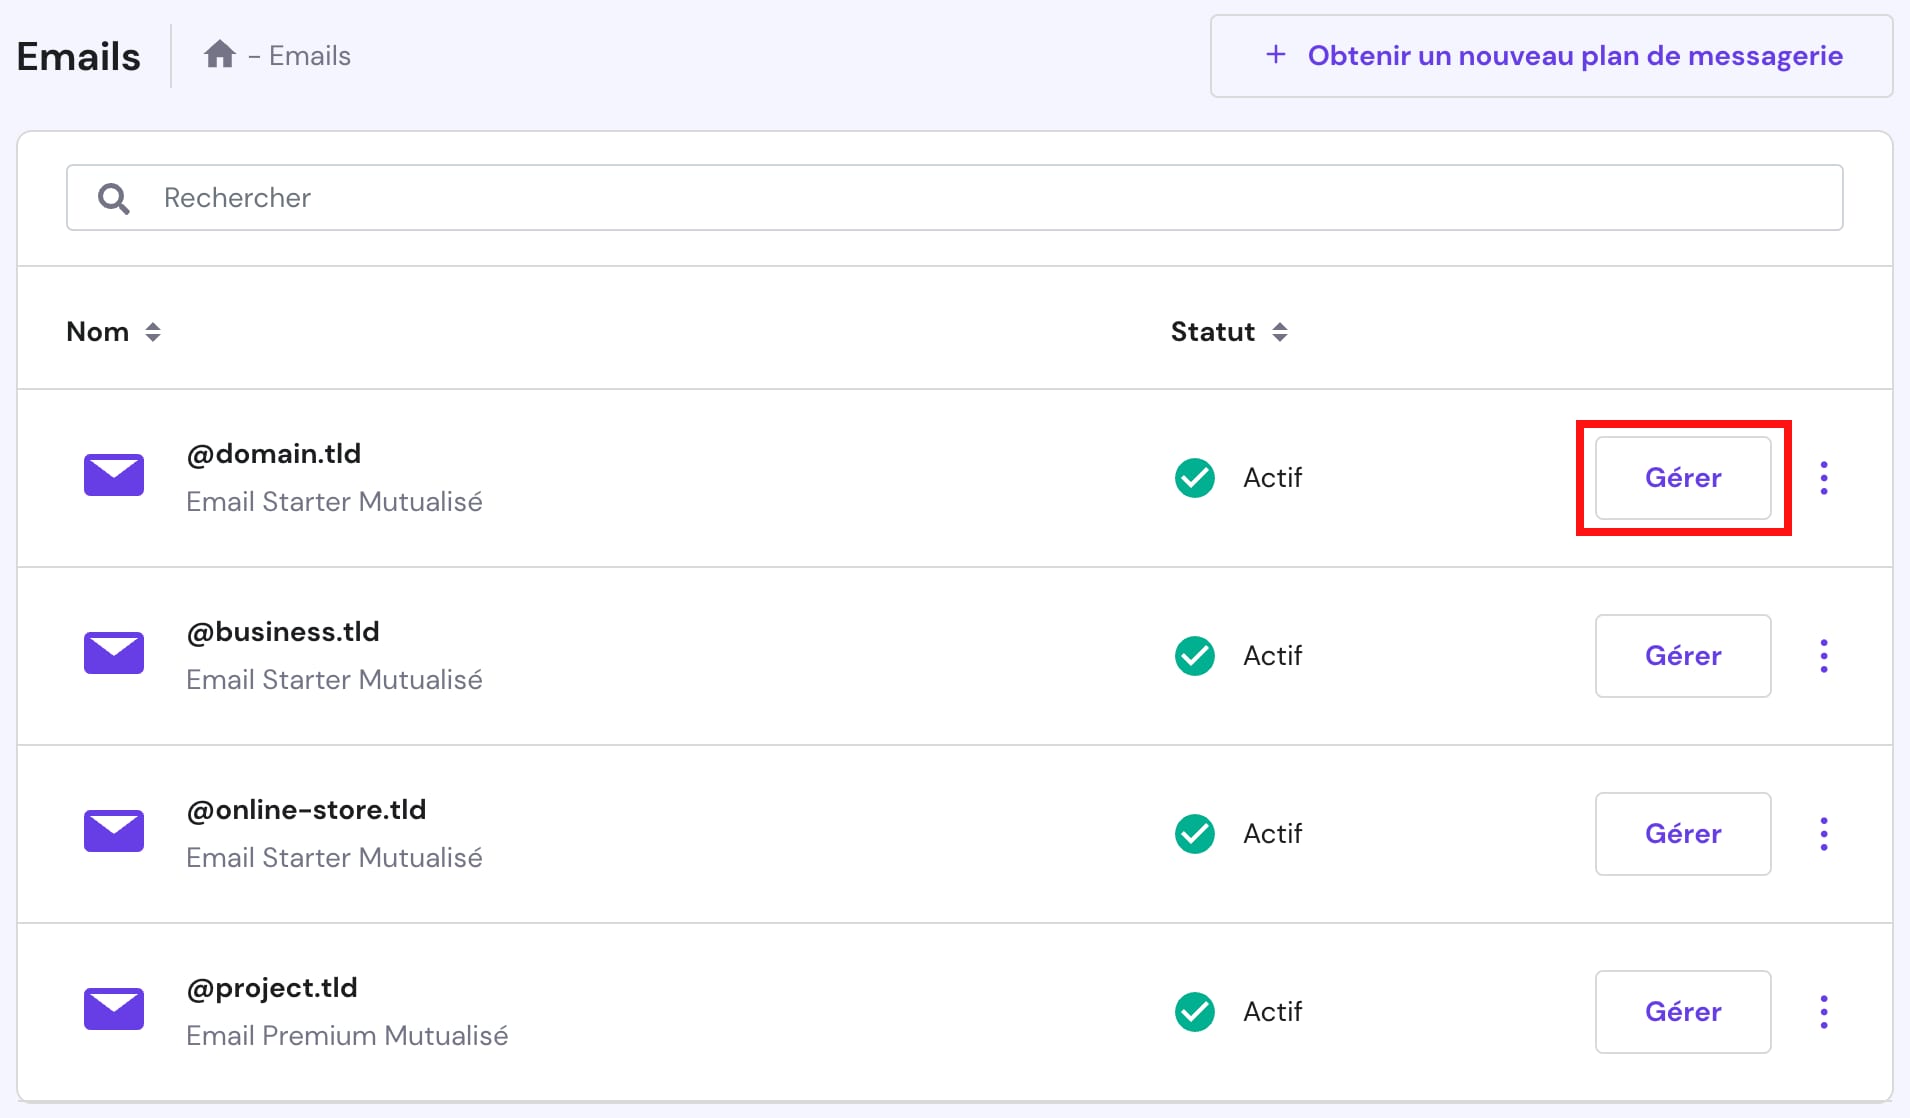Click the highlighted Gérer button for @domain.tld
1910x1118 pixels.
[1683, 478]
